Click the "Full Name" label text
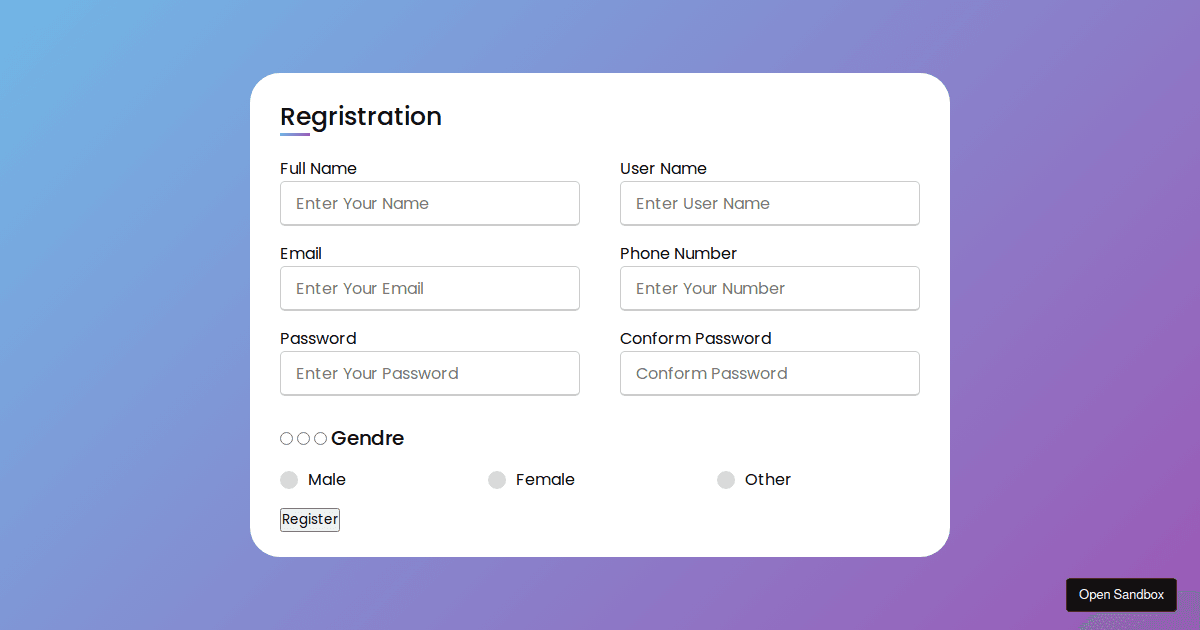Image resolution: width=1200 pixels, height=630 pixels. coord(318,168)
